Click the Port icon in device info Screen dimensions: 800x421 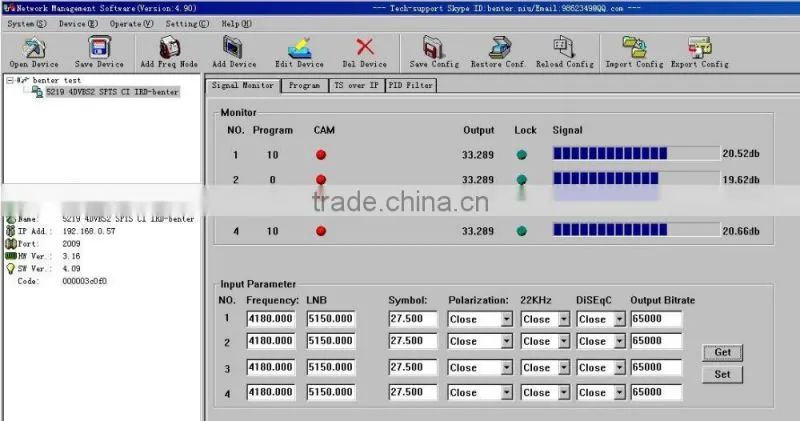tap(10, 243)
